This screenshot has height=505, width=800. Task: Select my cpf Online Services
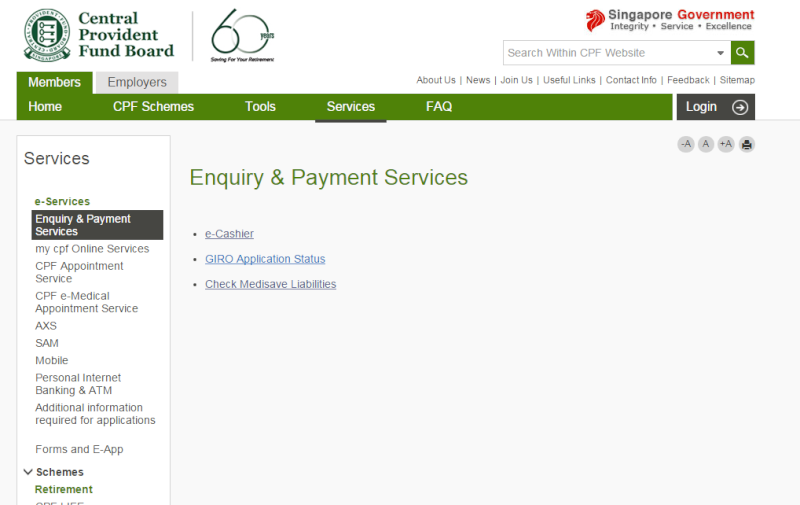tap(92, 249)
